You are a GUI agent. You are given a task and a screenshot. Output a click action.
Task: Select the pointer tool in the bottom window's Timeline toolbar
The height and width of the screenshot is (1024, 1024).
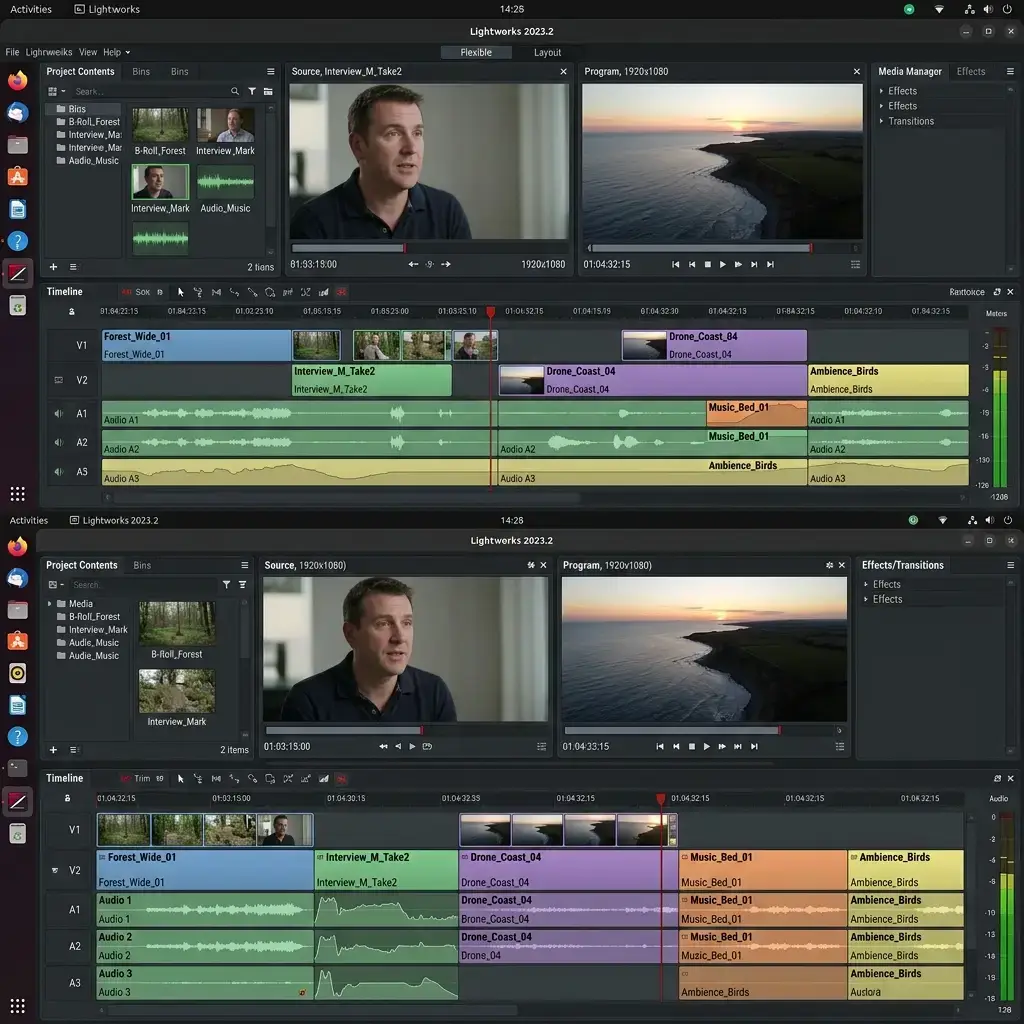(x=181, y=778)
